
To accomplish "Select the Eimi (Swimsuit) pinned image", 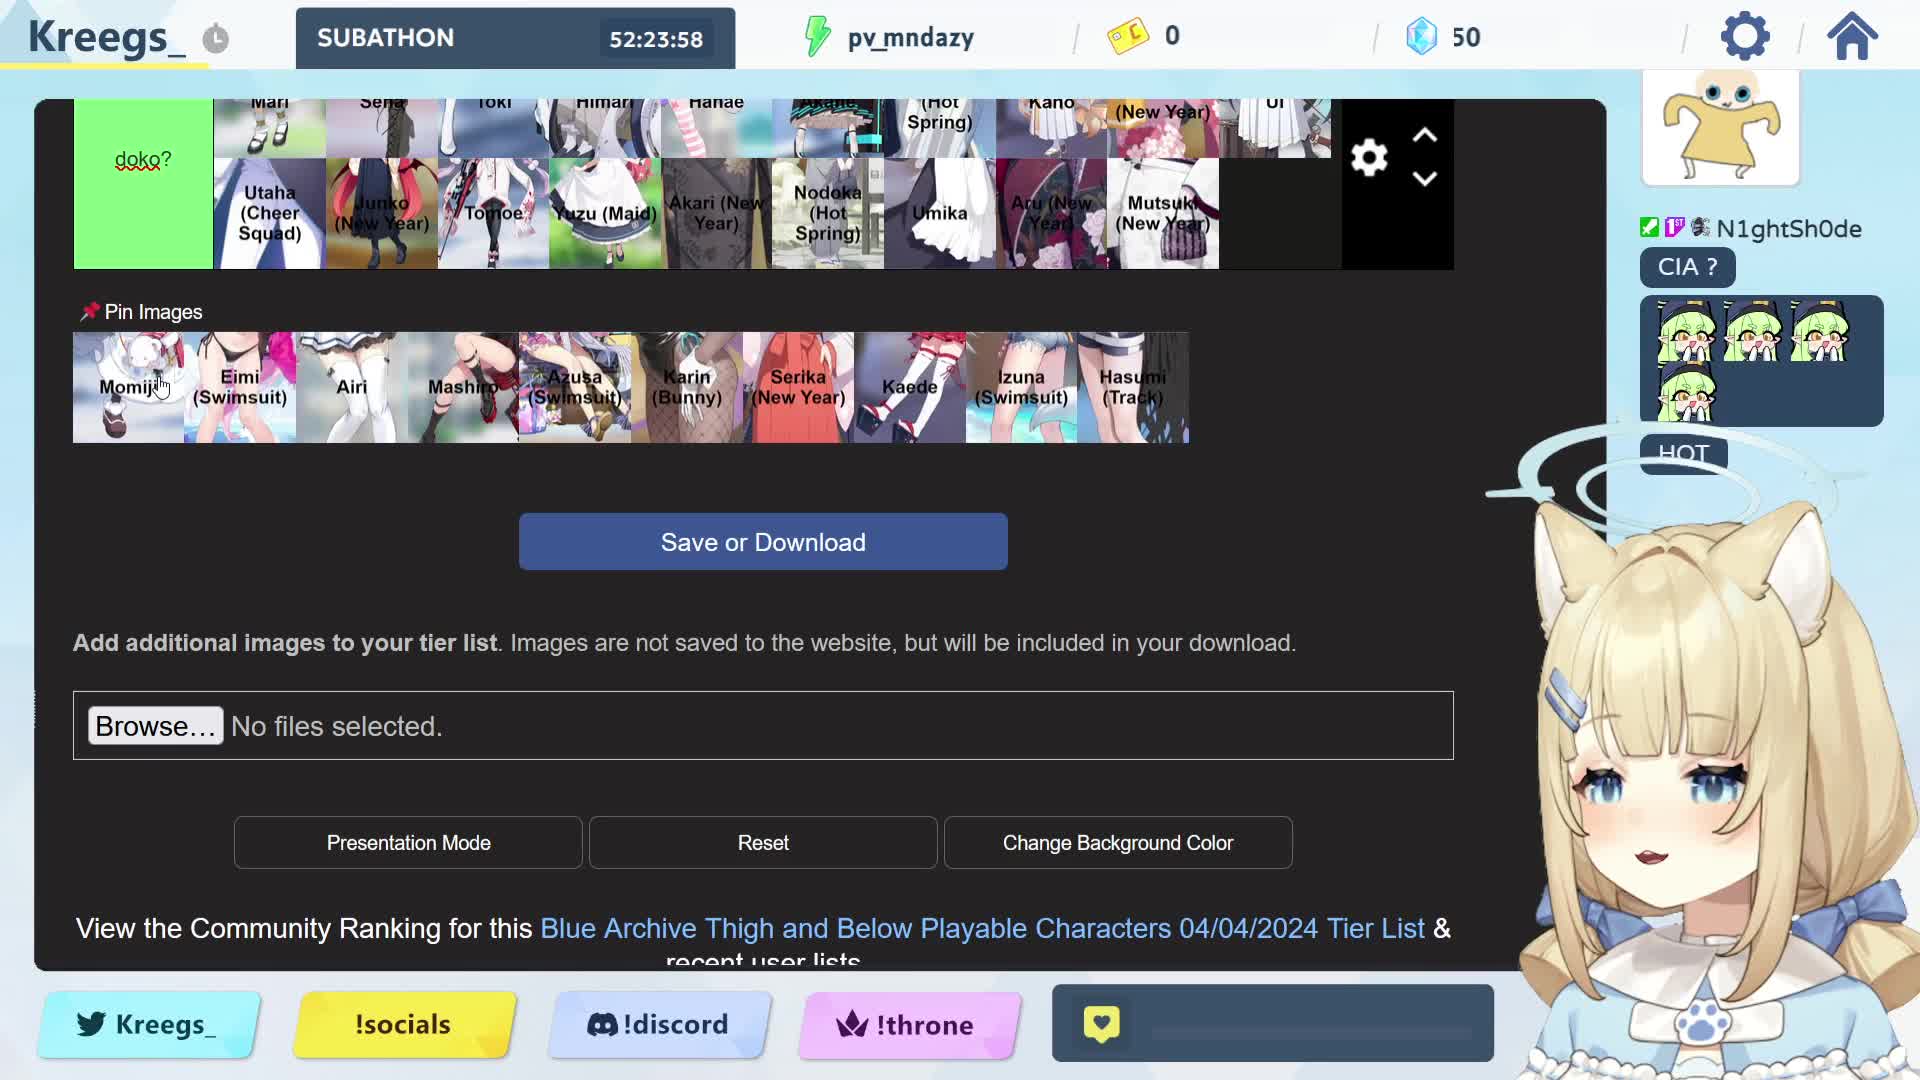I will tap(240, 388).
